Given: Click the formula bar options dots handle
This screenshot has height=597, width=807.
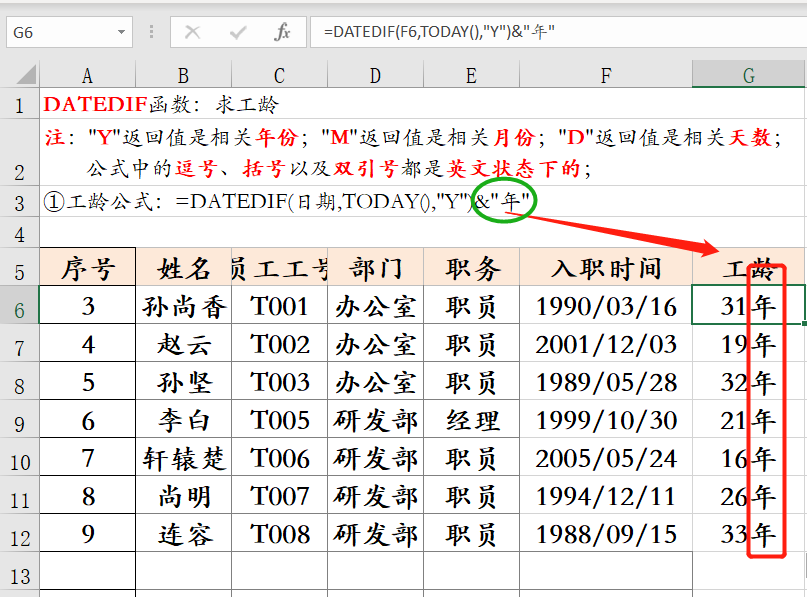Looking at the screenshot, I should pos(151,32).
